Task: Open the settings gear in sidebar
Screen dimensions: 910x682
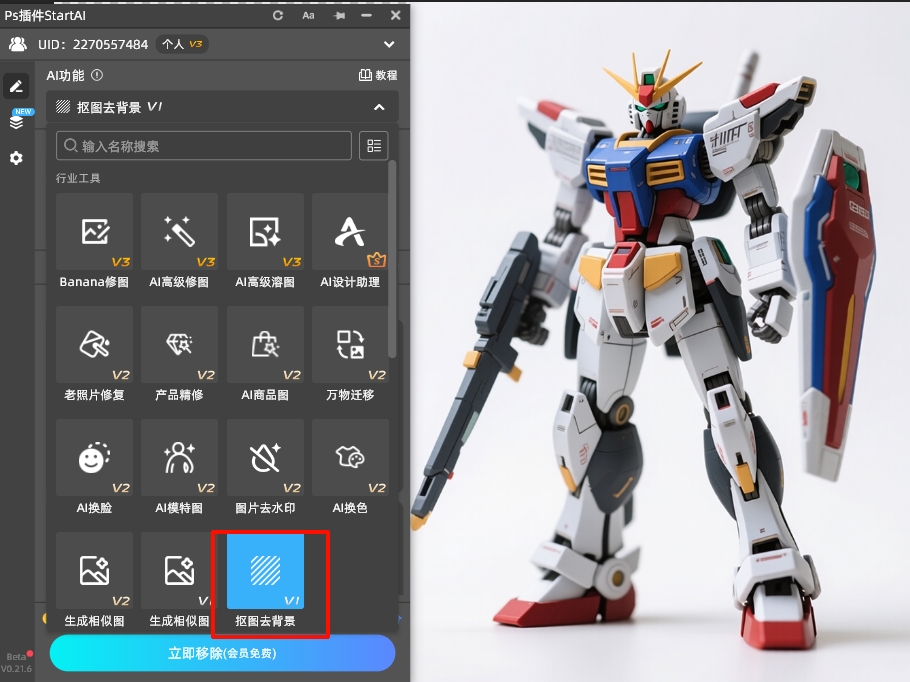Action: point(16,158)
